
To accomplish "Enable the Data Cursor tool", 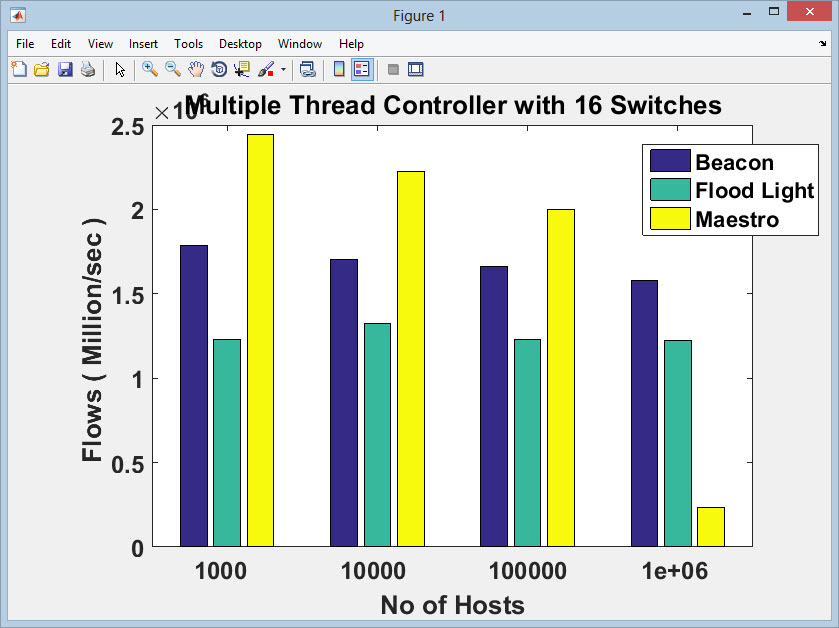I will pyautogui.click(x=242, y=70).
